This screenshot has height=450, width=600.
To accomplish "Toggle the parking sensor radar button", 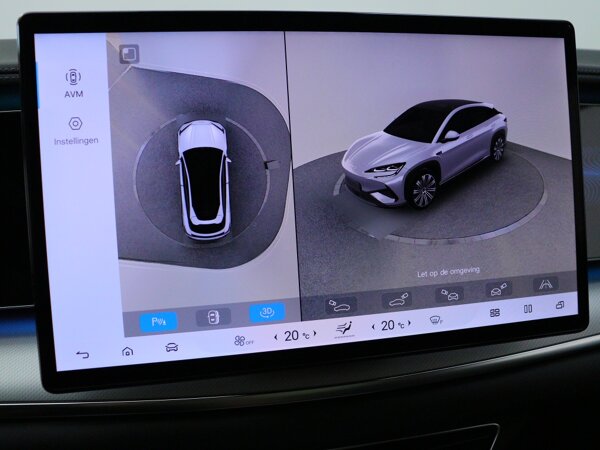I will 158,321.
